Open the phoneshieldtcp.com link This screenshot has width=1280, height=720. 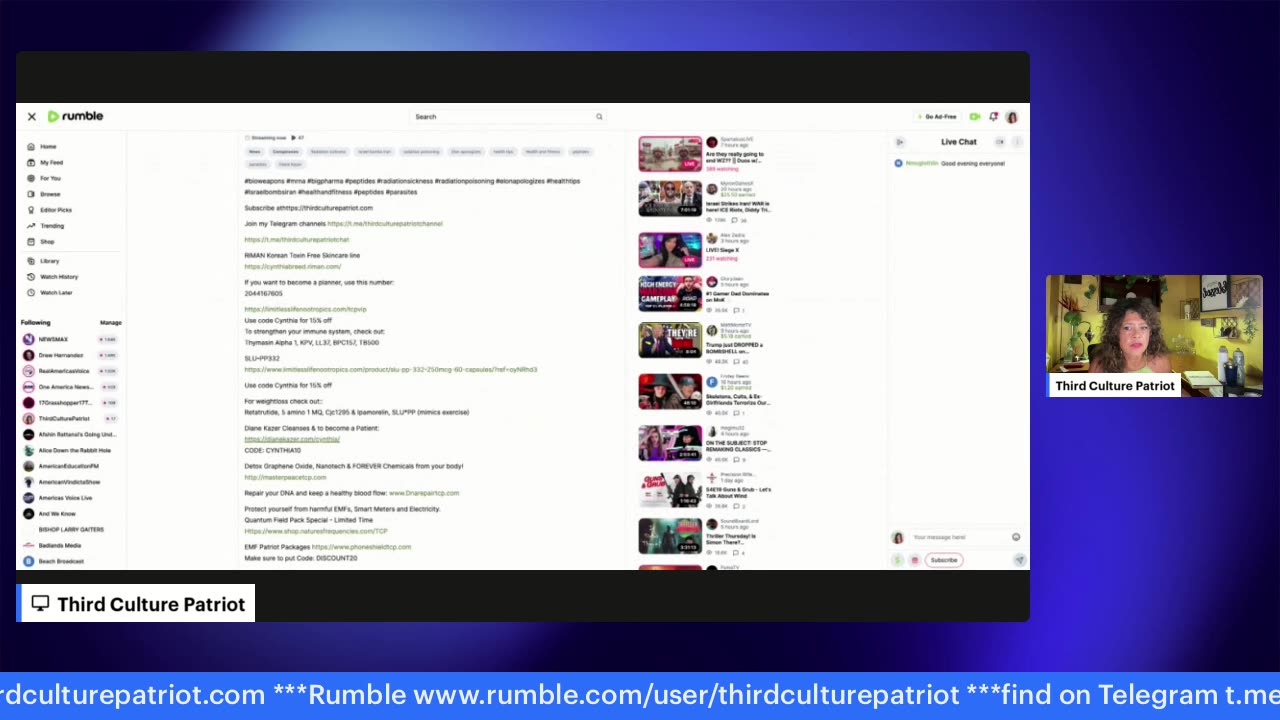click(361, 547)
